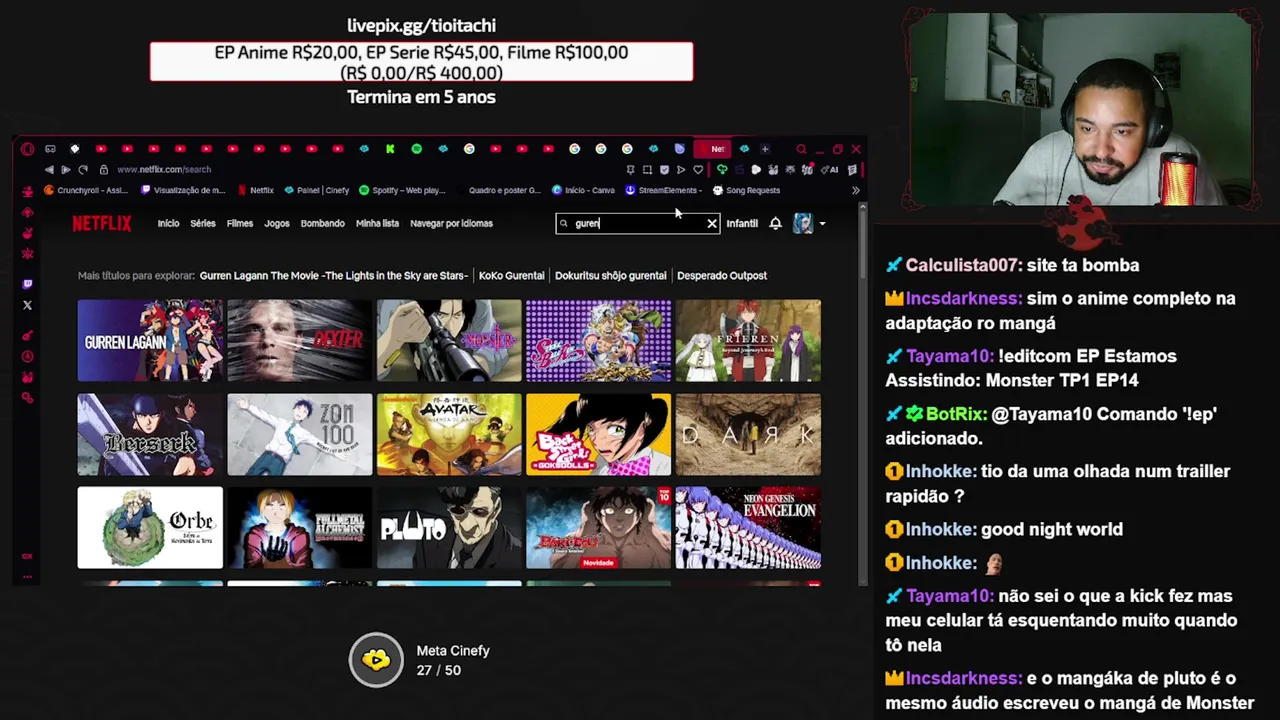Open the X (Twitter) sidebar panel
Image resolution: width=1280 pixels, height=720 pixels.
(x=27, y=305)
